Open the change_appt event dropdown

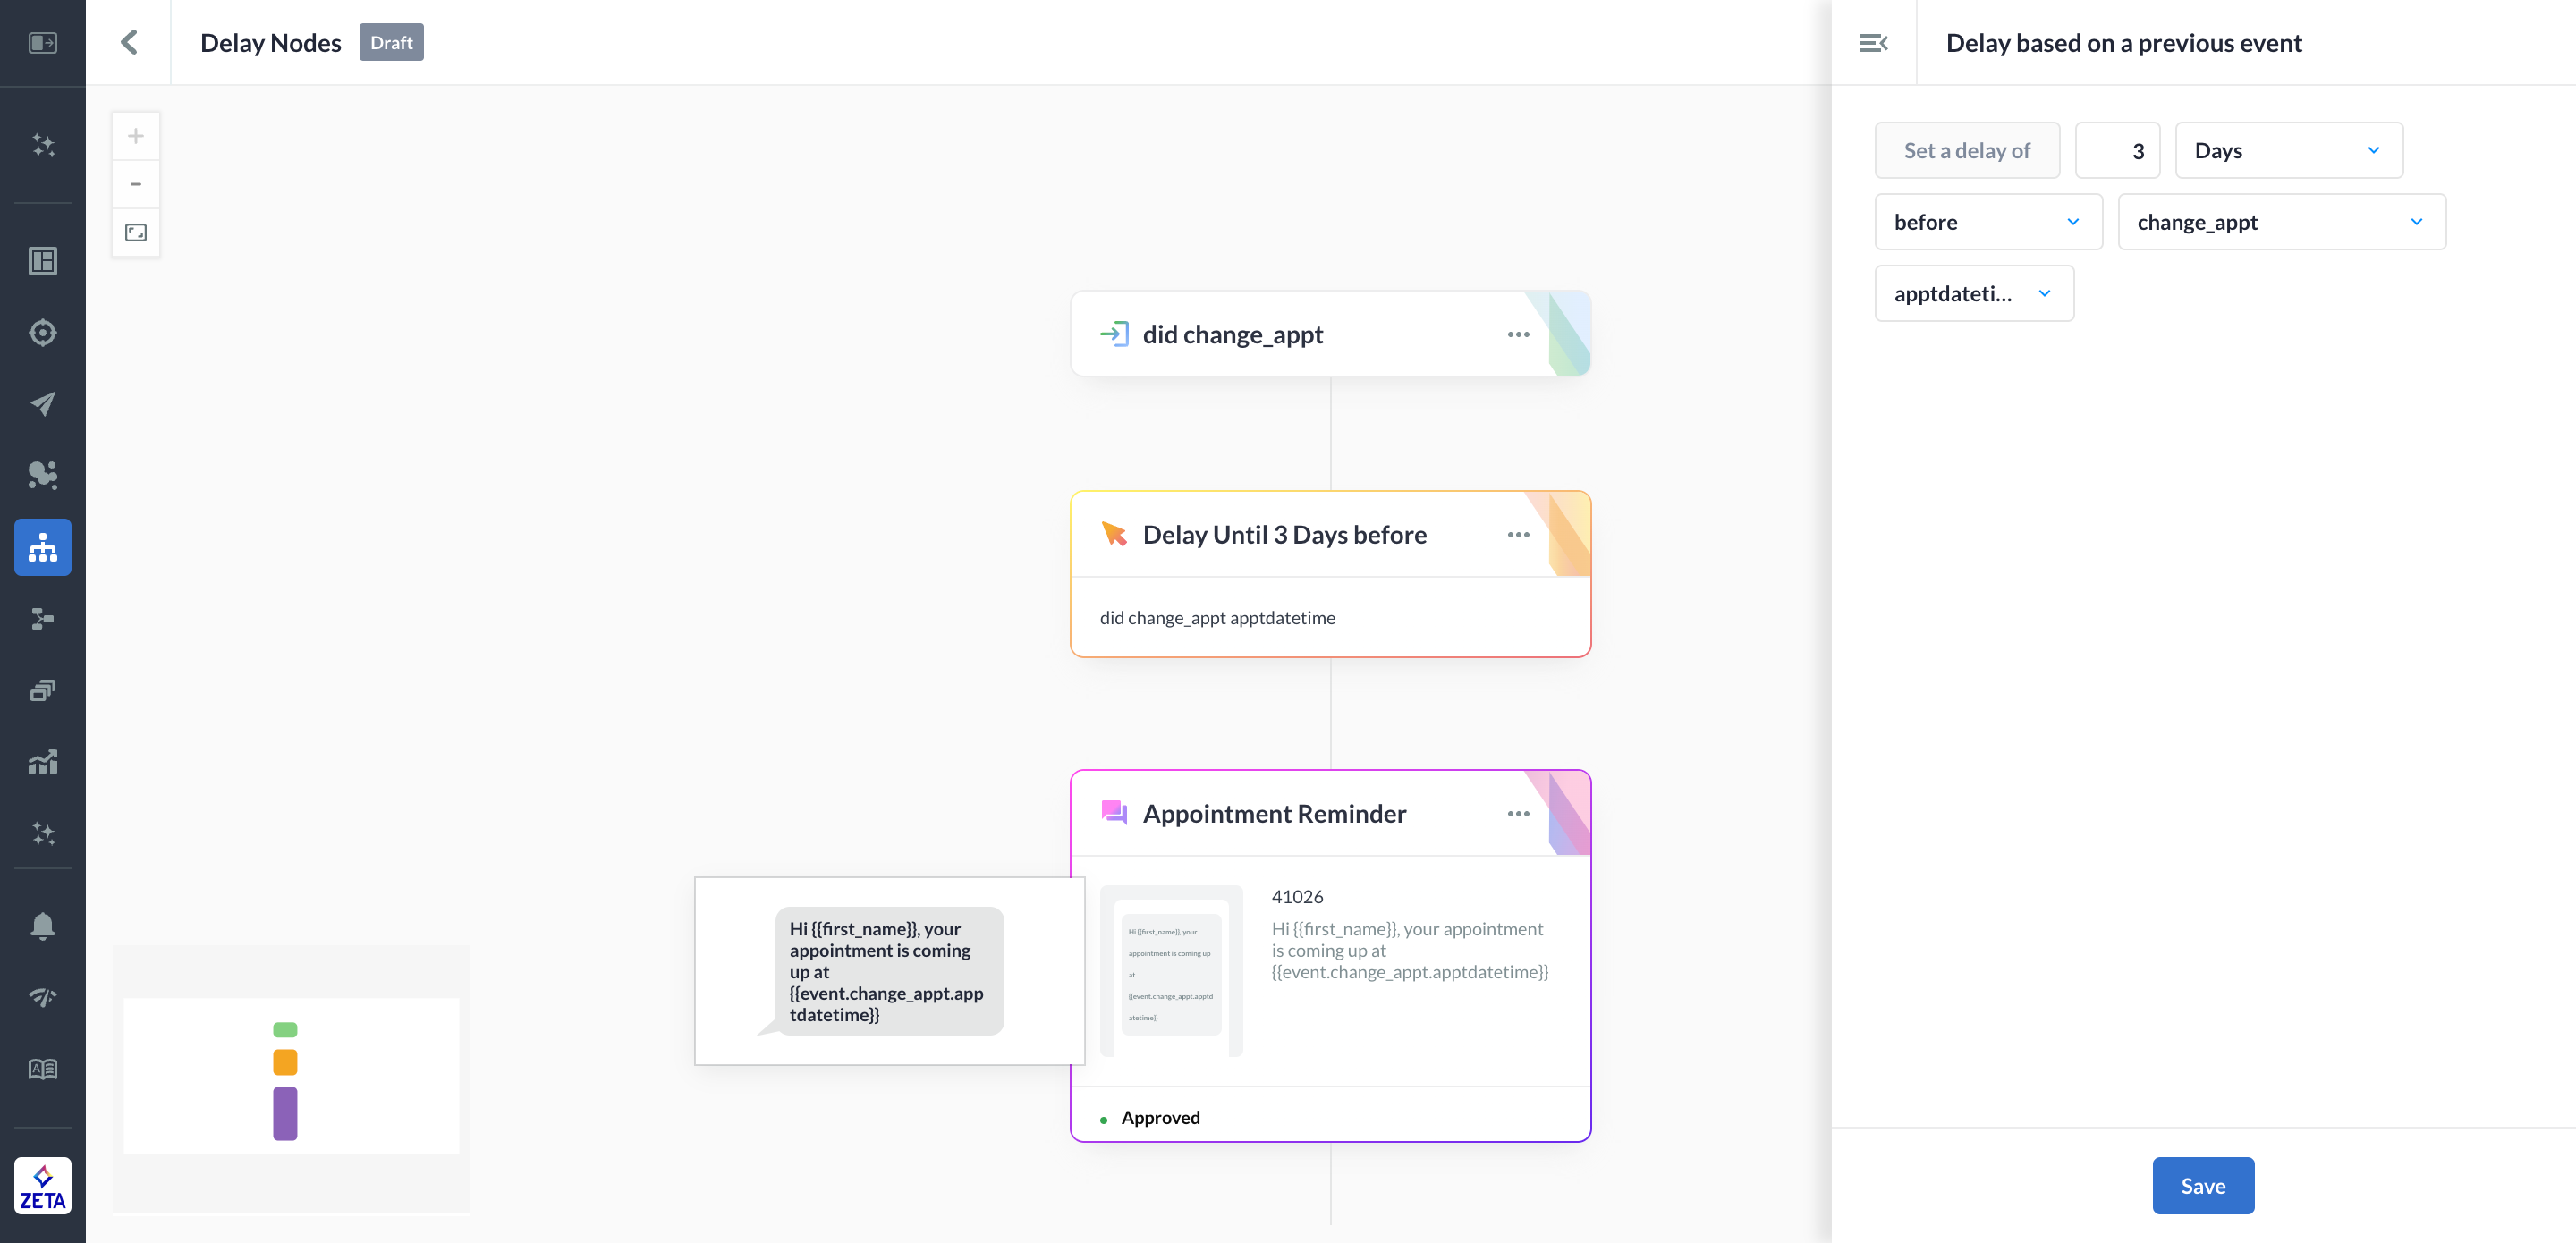click(2281, 221)
